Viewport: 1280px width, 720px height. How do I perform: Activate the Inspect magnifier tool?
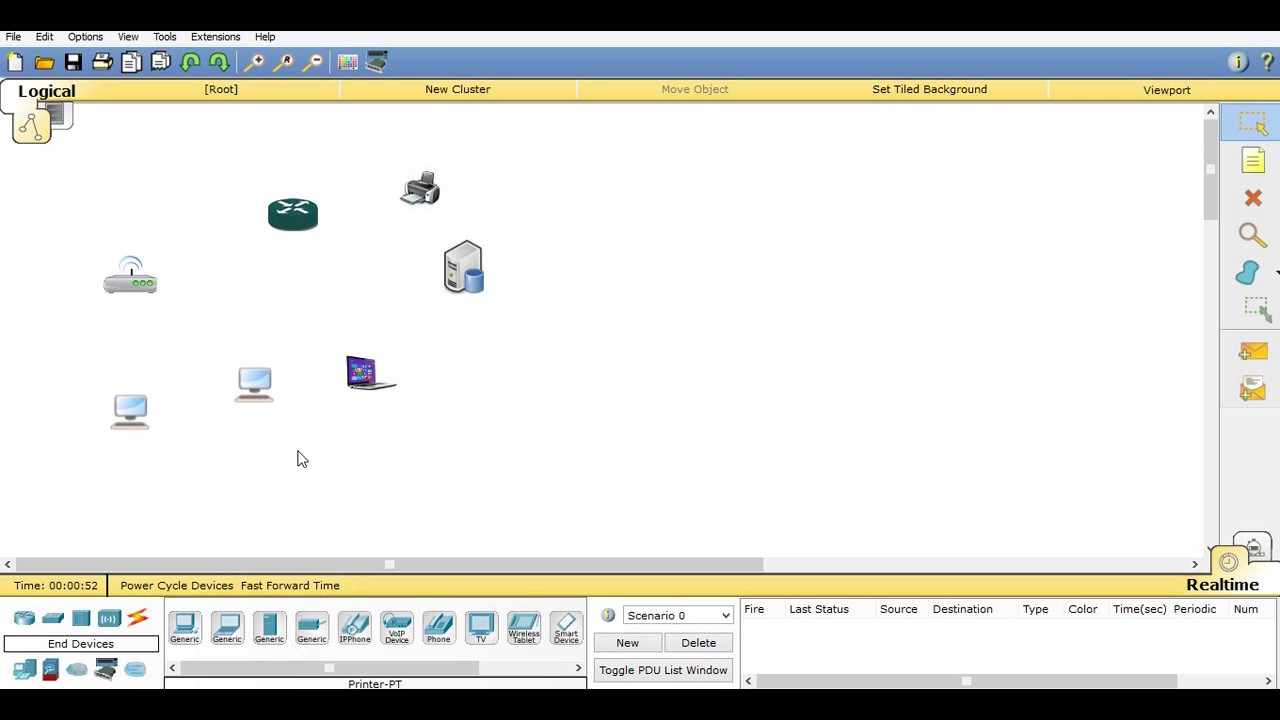[1253, 235]
